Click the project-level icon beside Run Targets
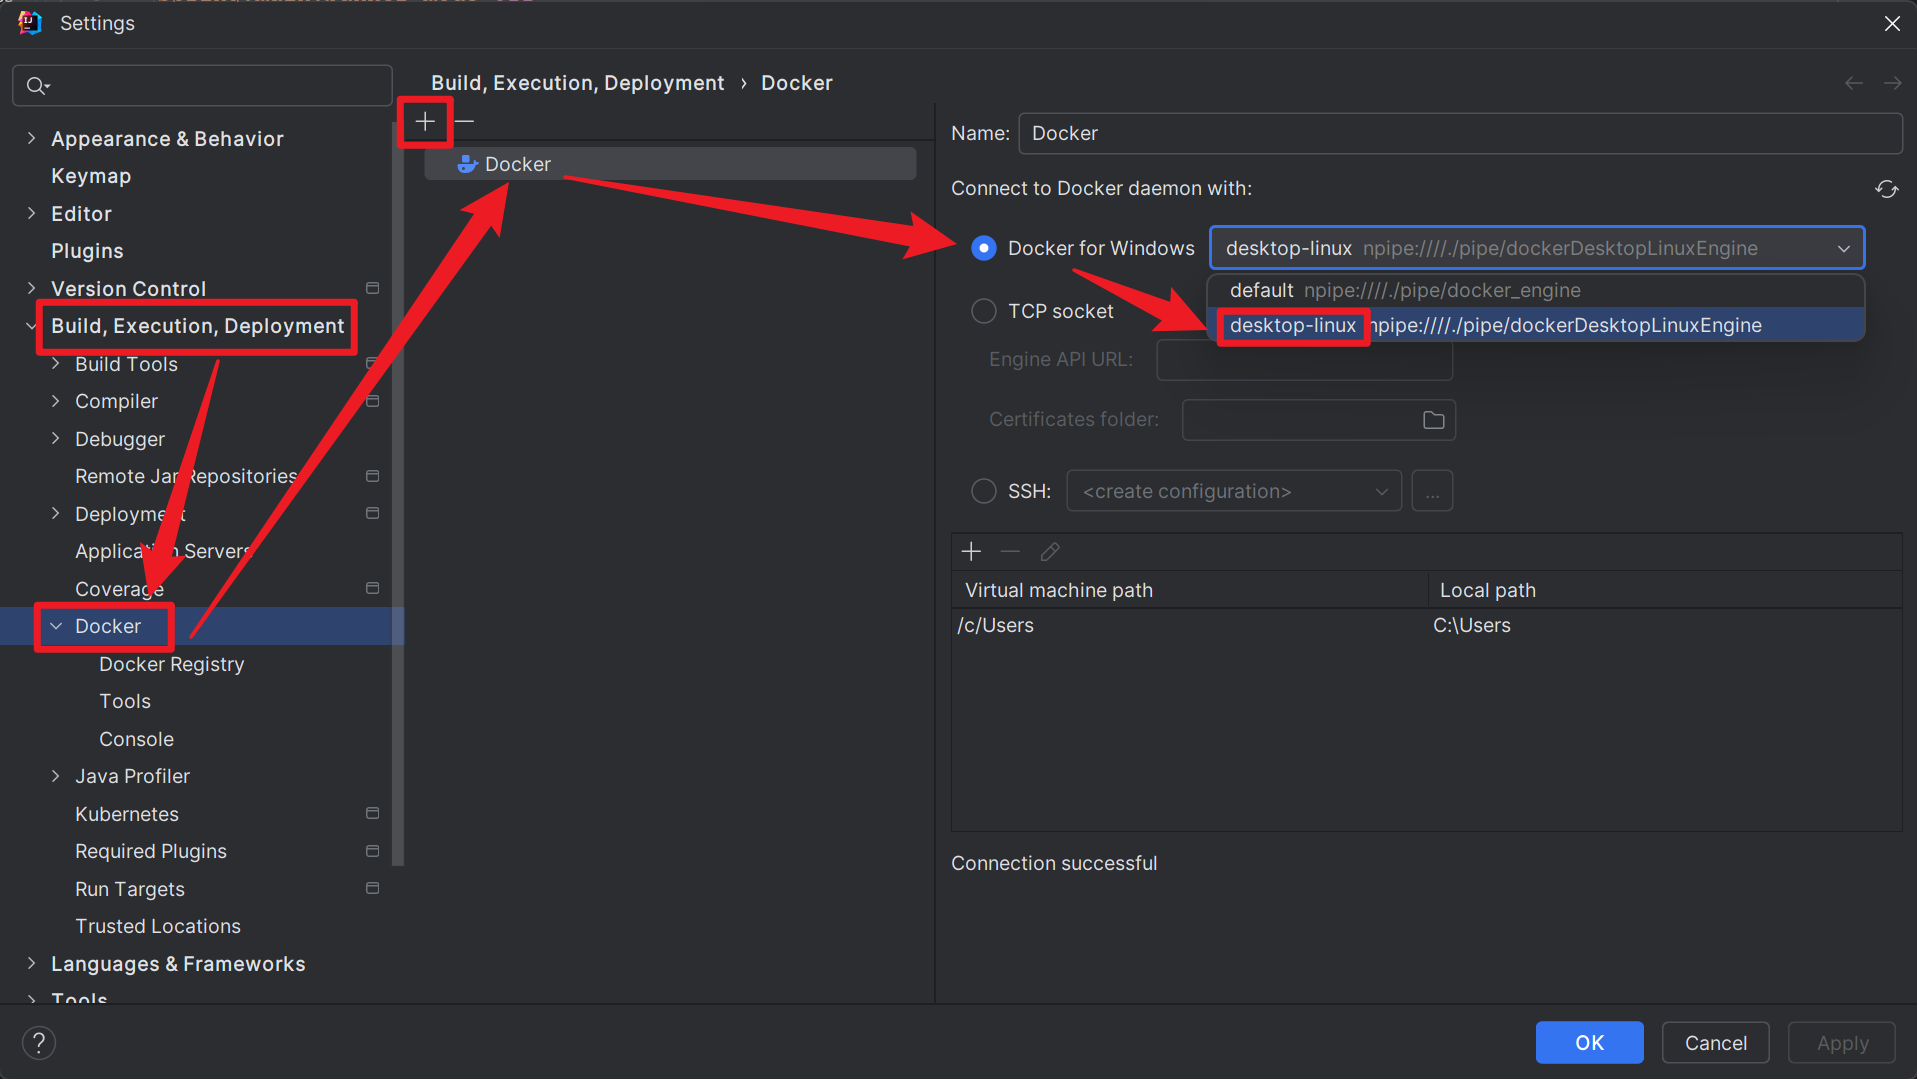The height and width of the screenshot is (1079, 1917). [372, 888]
